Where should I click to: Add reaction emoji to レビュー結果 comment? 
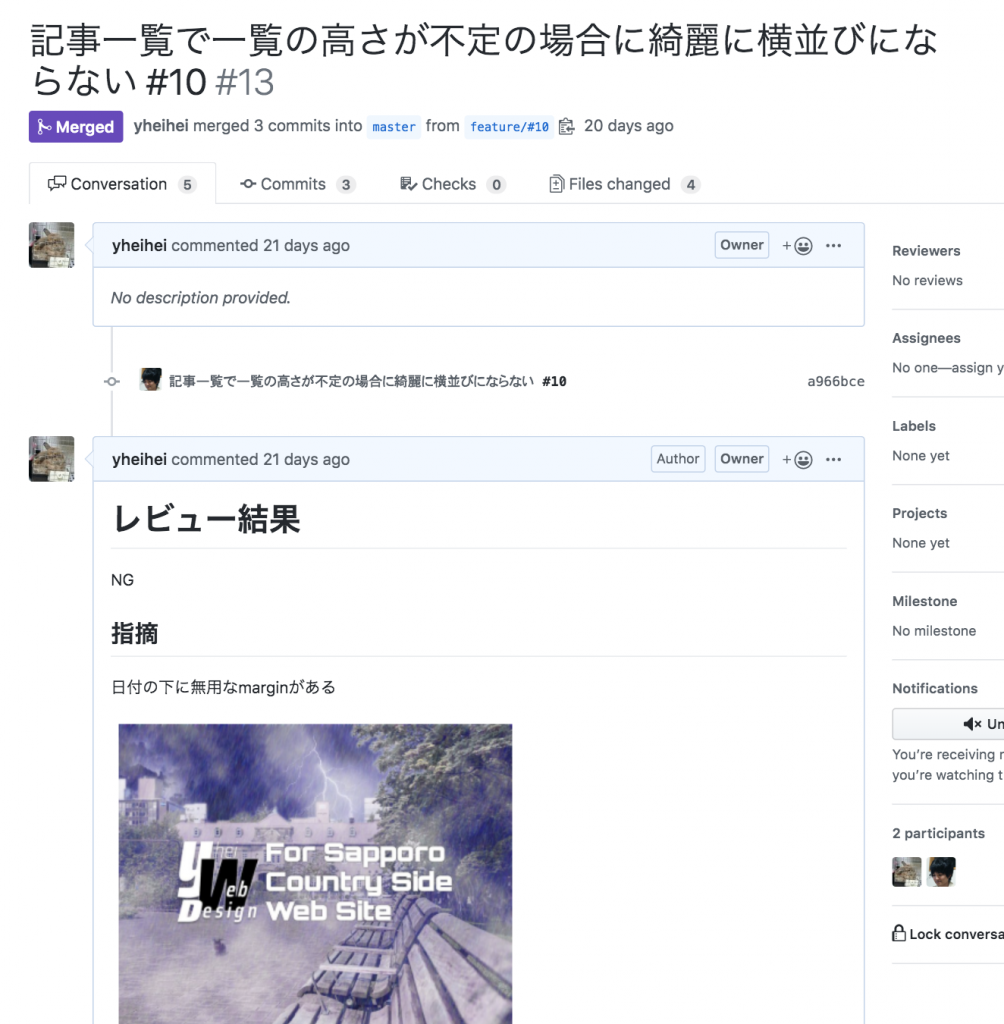click(797, 460)
